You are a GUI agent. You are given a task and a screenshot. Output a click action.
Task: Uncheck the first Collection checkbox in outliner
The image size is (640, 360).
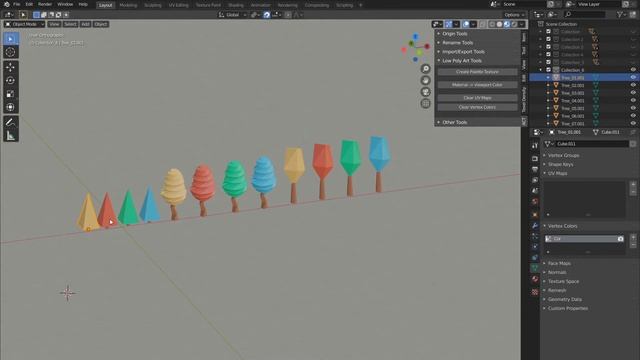click(549, 31)
